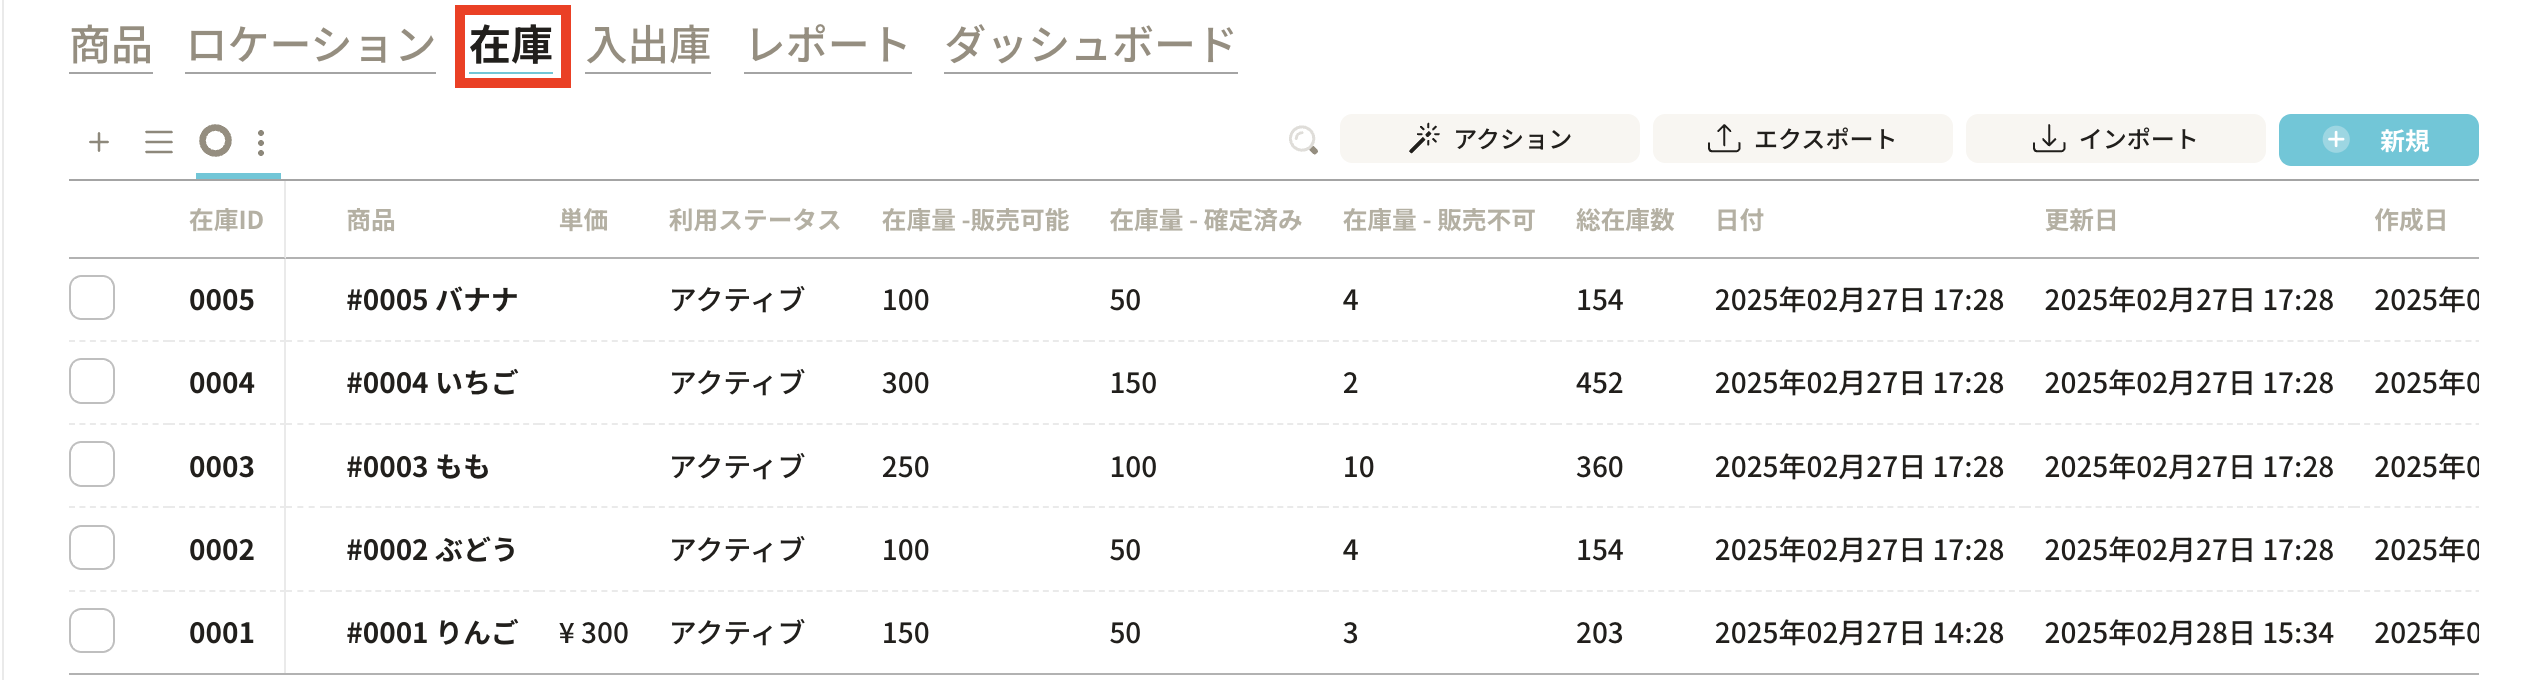Click the インポート download button
The height and width of the screenshot is (680, 2544).
tap(2115, 139)
